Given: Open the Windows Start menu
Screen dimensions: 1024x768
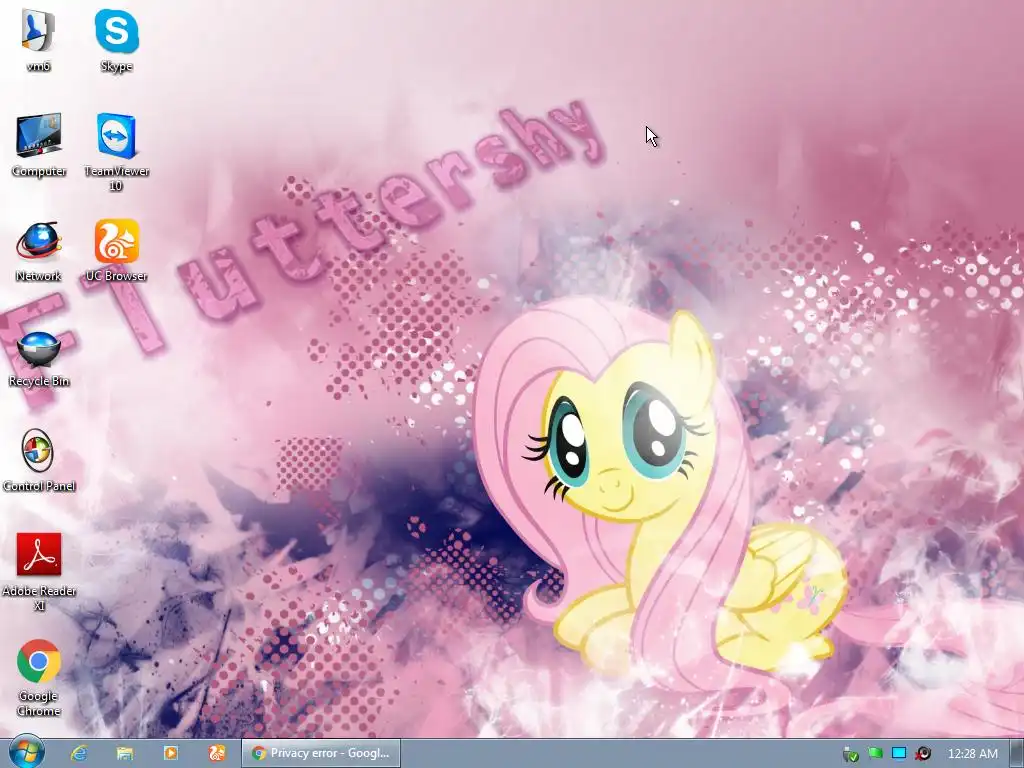Looking at the screenshot, I should [26, 753].
